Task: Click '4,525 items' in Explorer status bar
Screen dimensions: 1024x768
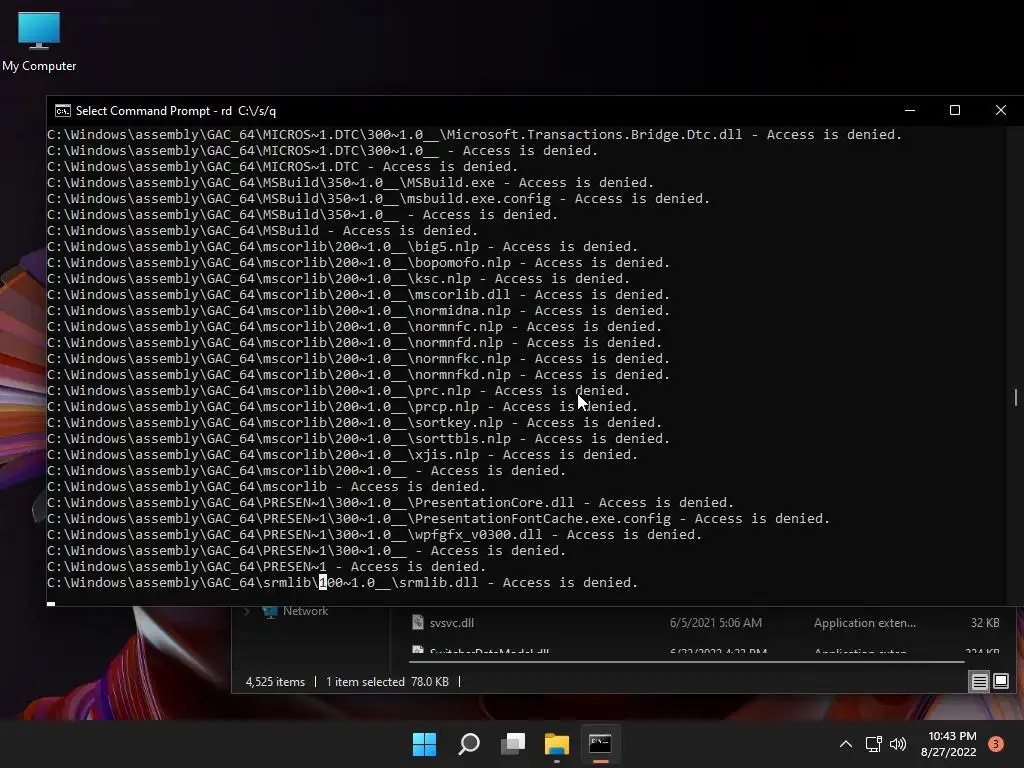Action: point(275,682)
